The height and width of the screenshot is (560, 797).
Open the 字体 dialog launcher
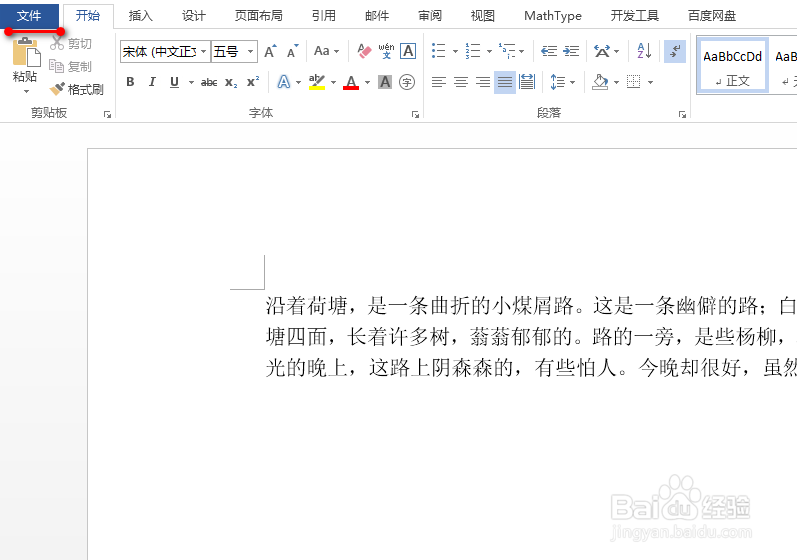point(415,114)
